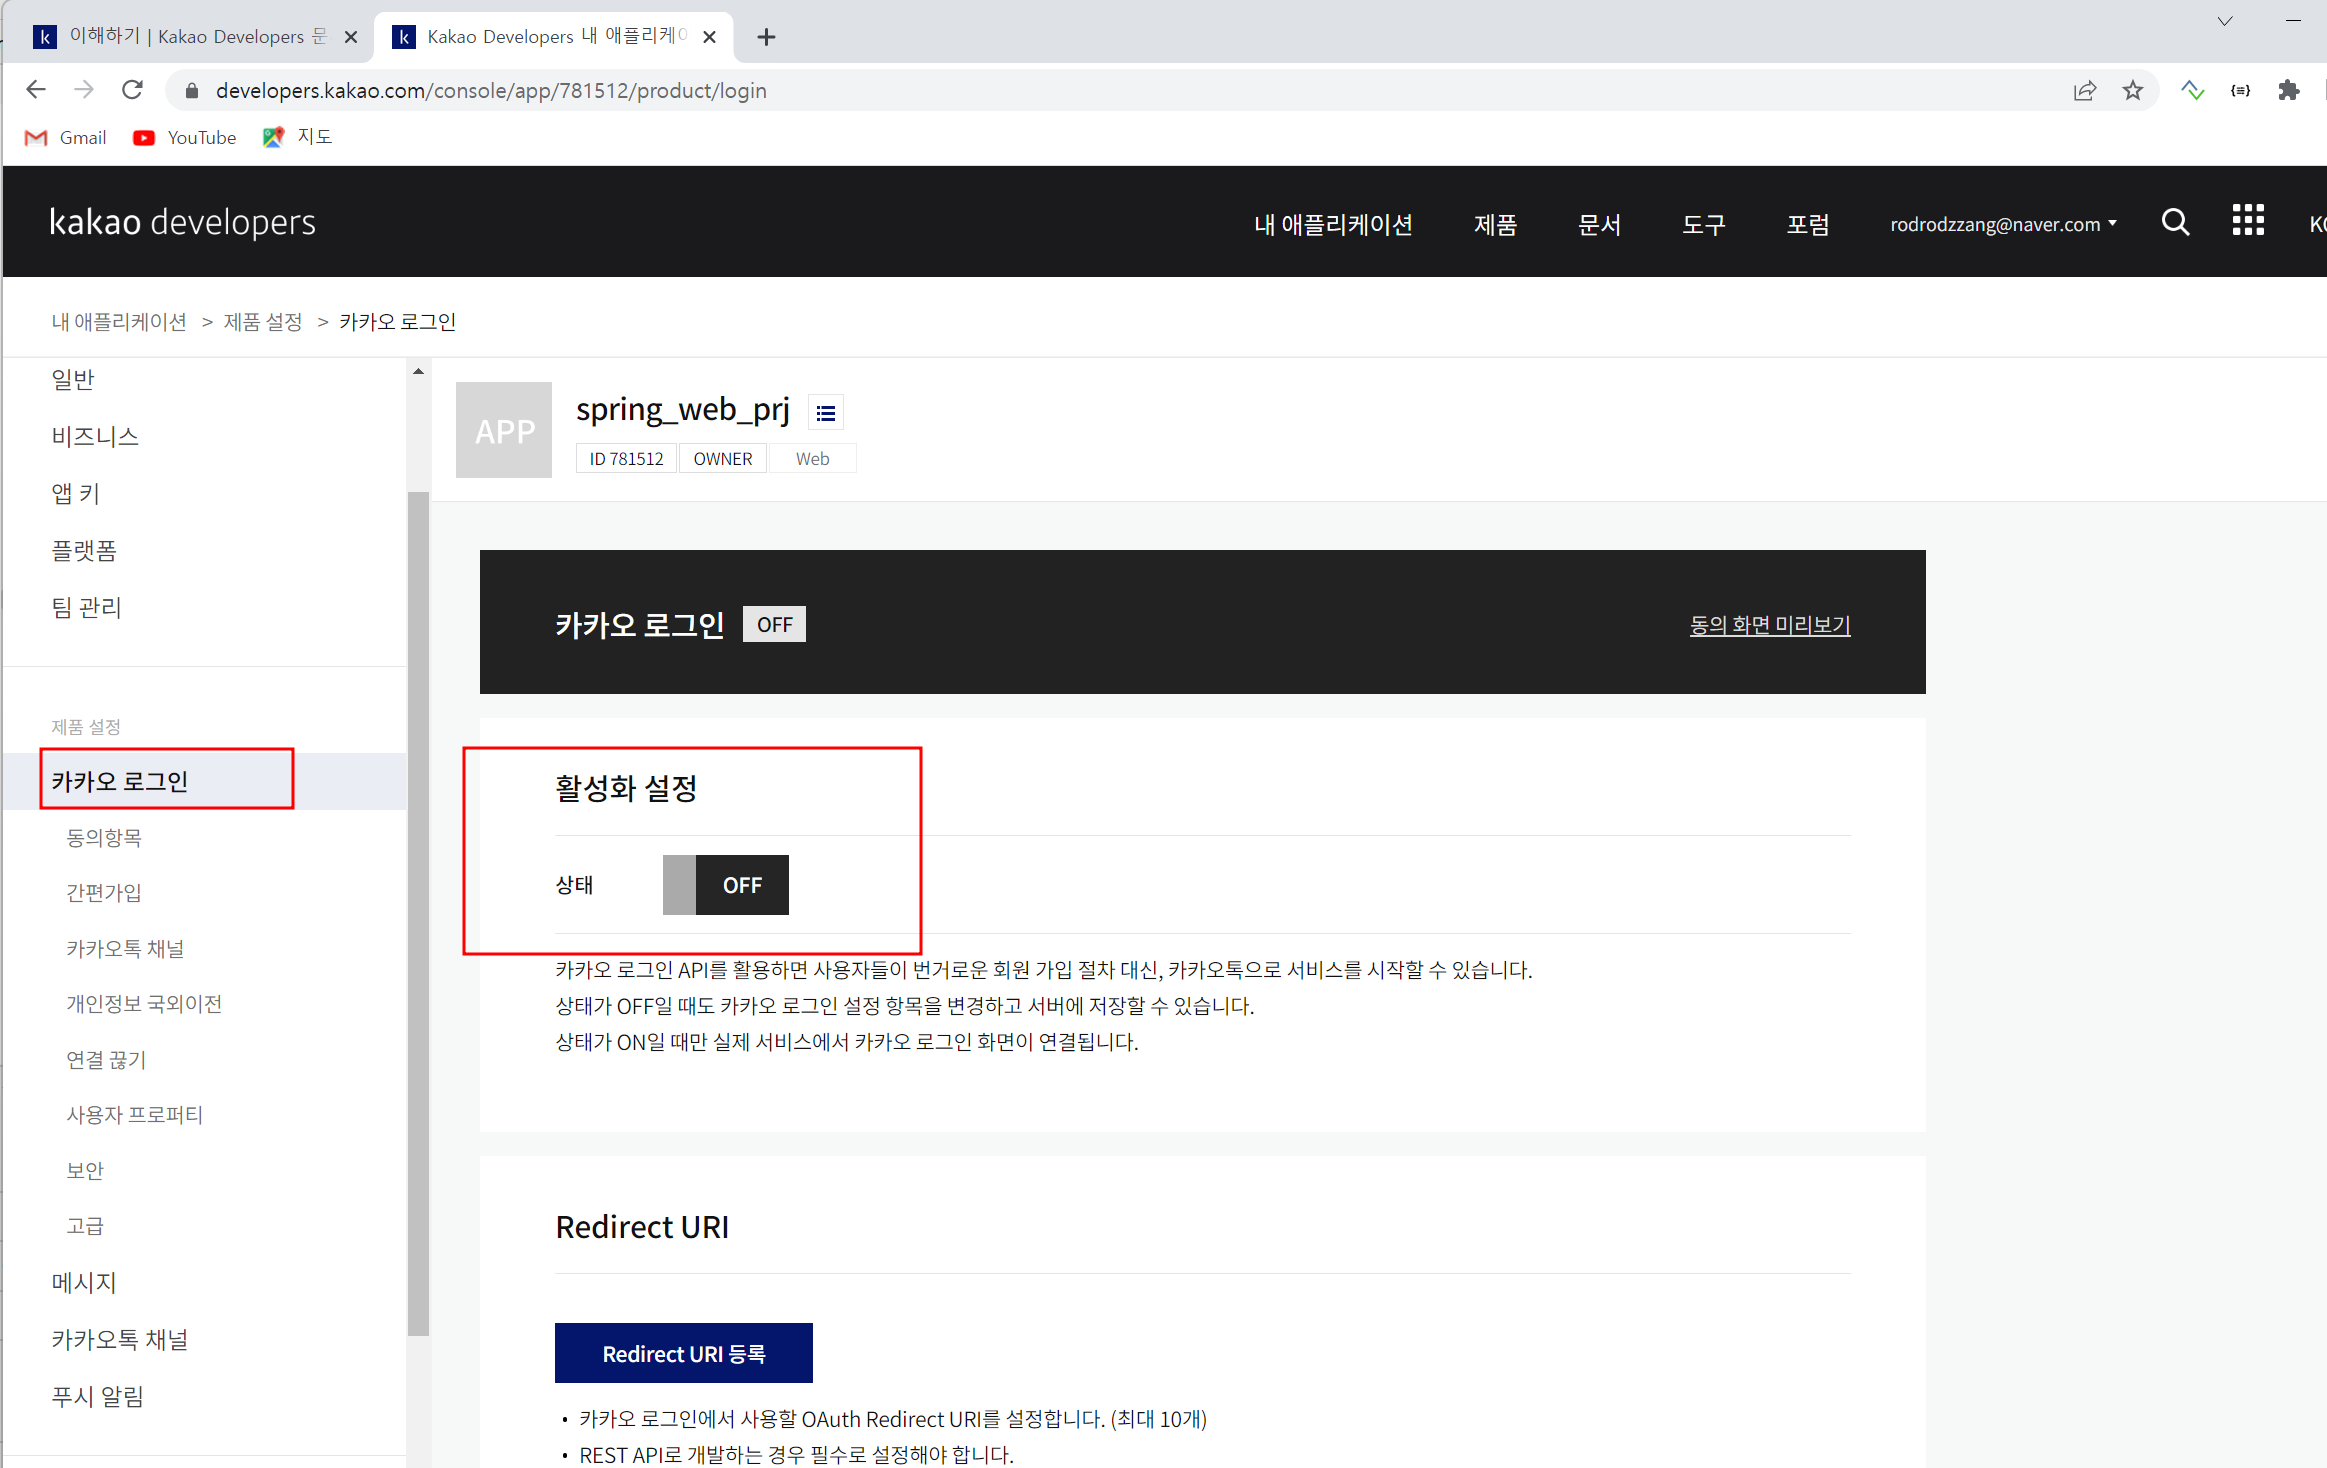The height and width of the screenshot is (1468, 2327).
Task: Click the browser forward arrow
Action: [84, 90]
